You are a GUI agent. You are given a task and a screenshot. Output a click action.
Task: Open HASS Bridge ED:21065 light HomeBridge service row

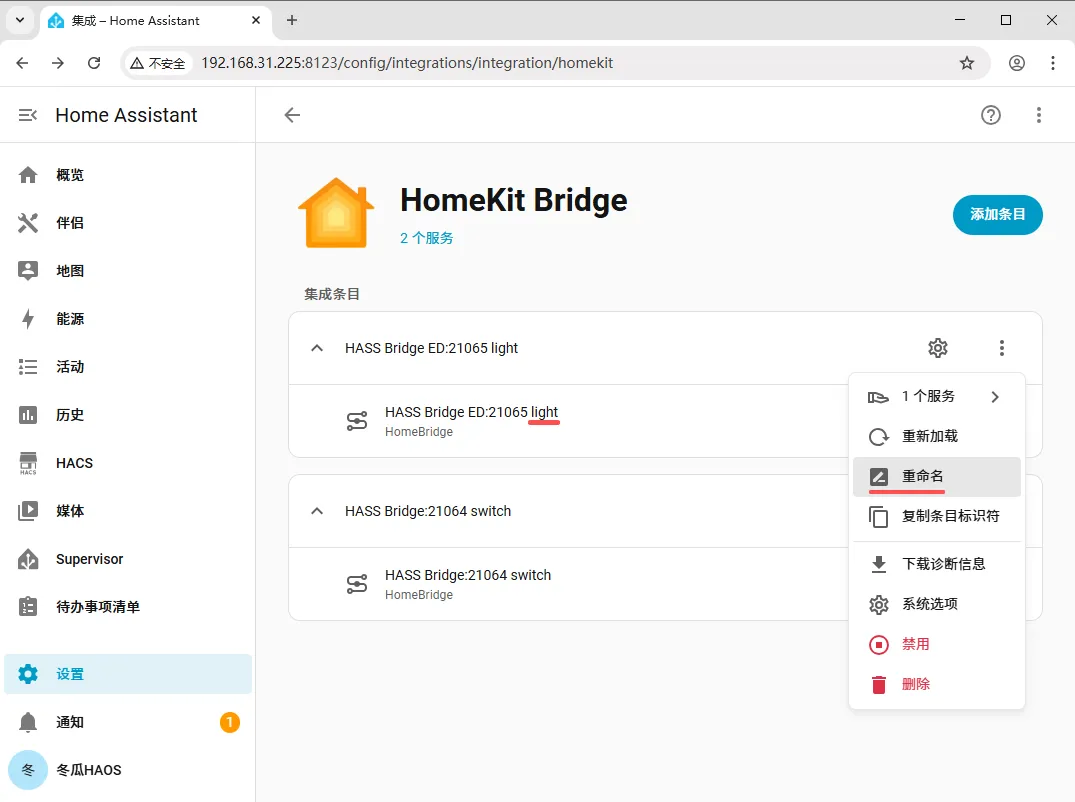tap(569, 421)
